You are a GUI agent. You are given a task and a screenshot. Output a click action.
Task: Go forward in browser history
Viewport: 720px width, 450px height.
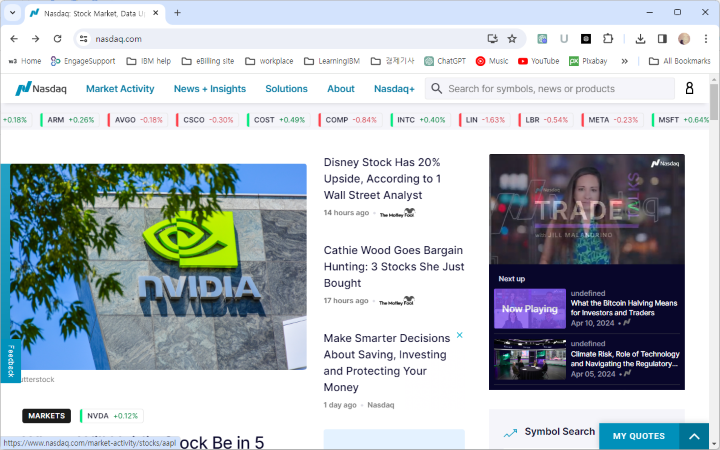(x=35, y=39)
